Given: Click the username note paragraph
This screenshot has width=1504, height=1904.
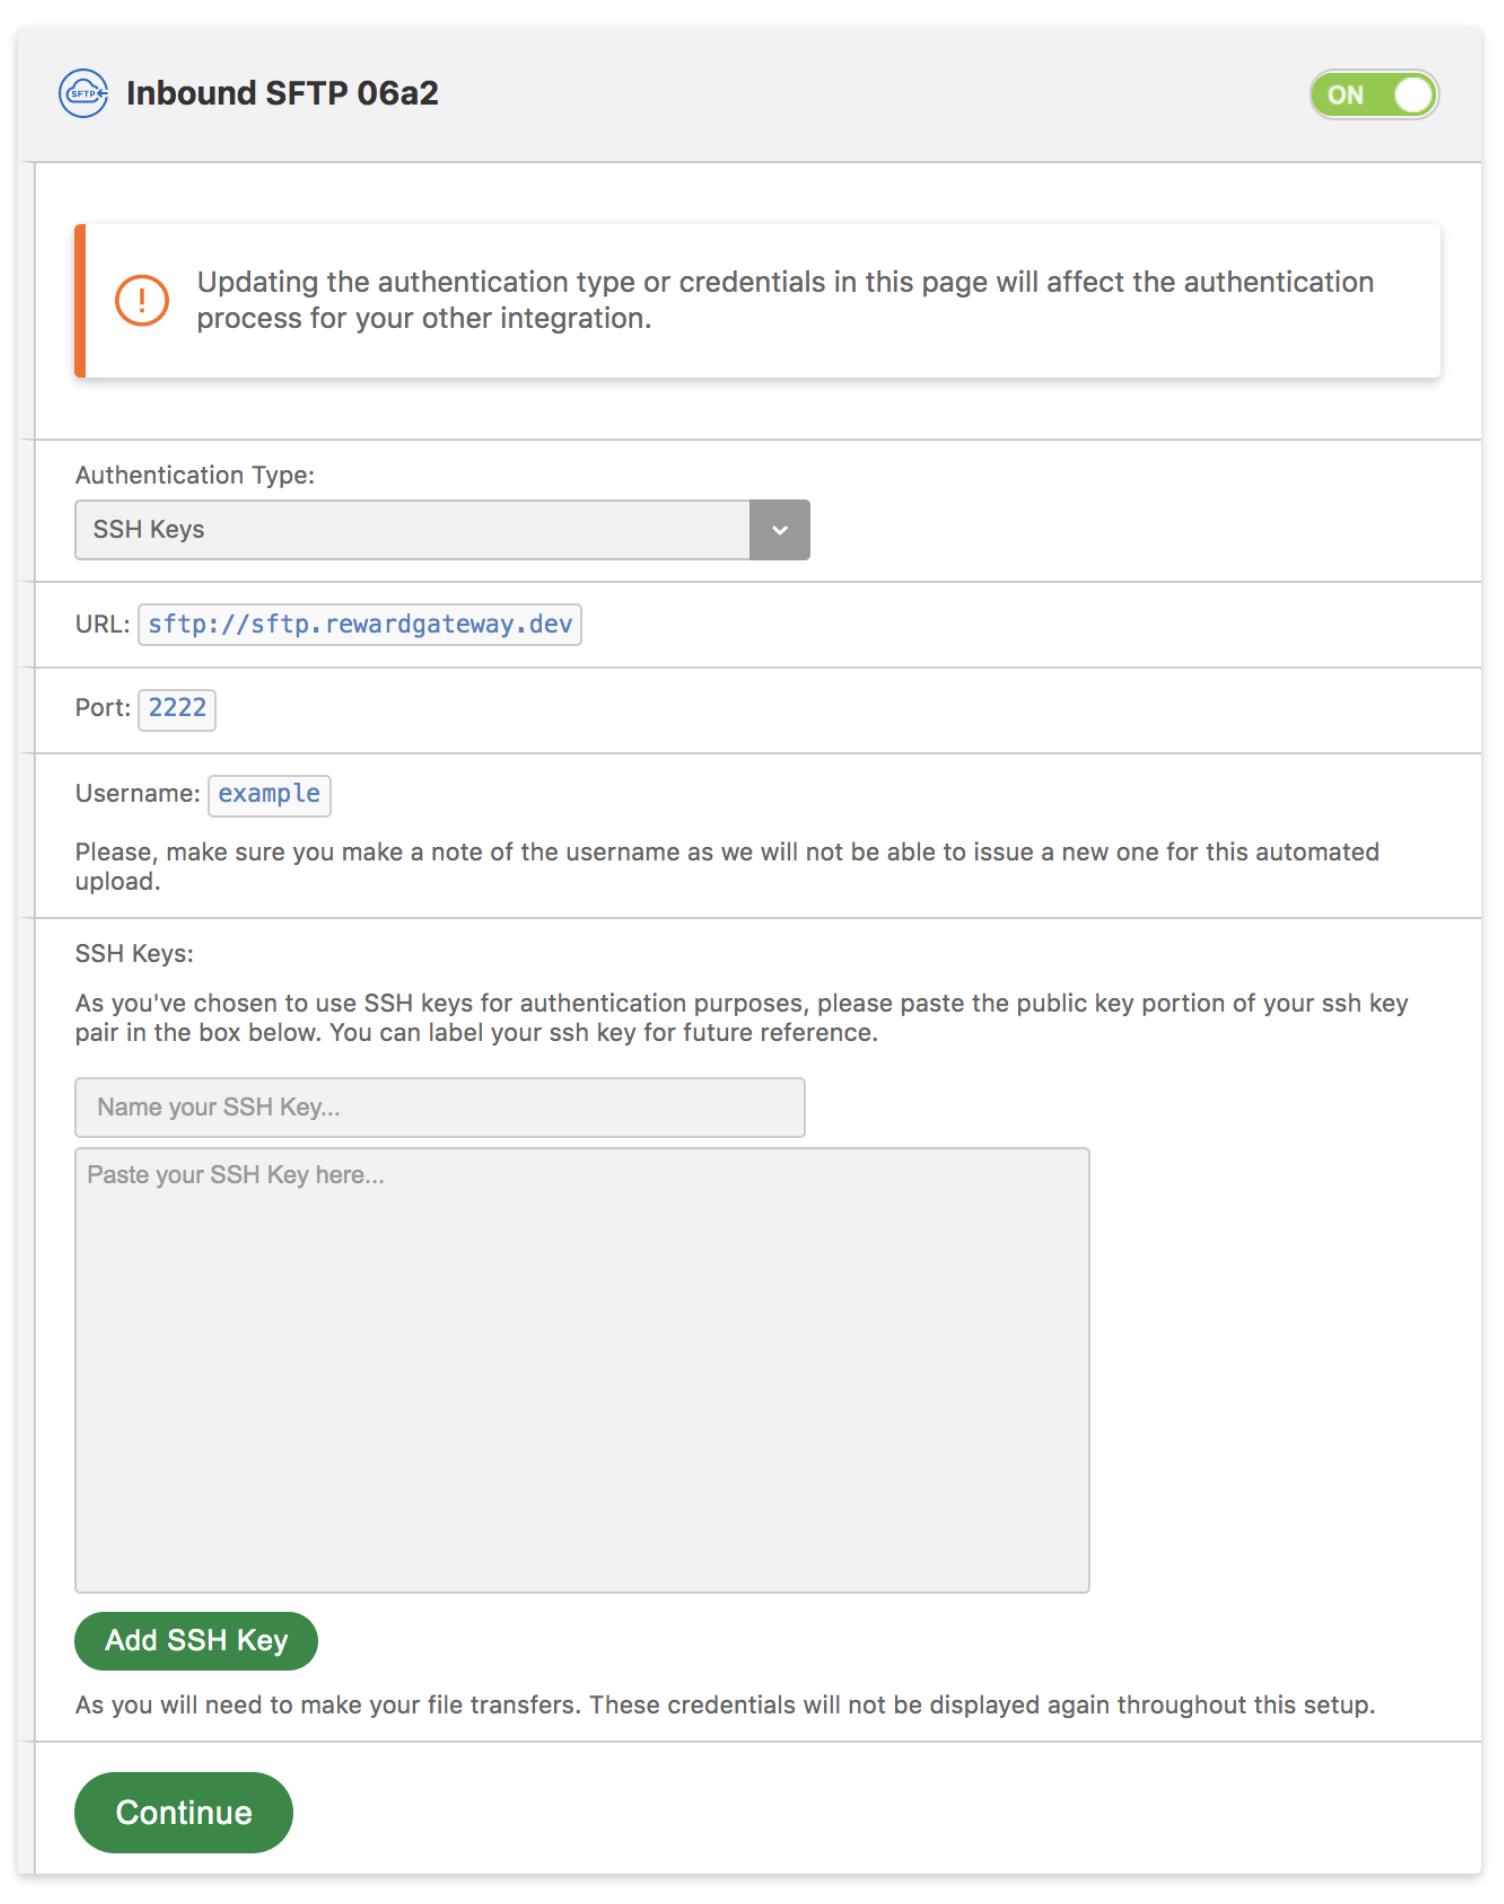Looking at the screenshot, I should [x=727, y=866].
